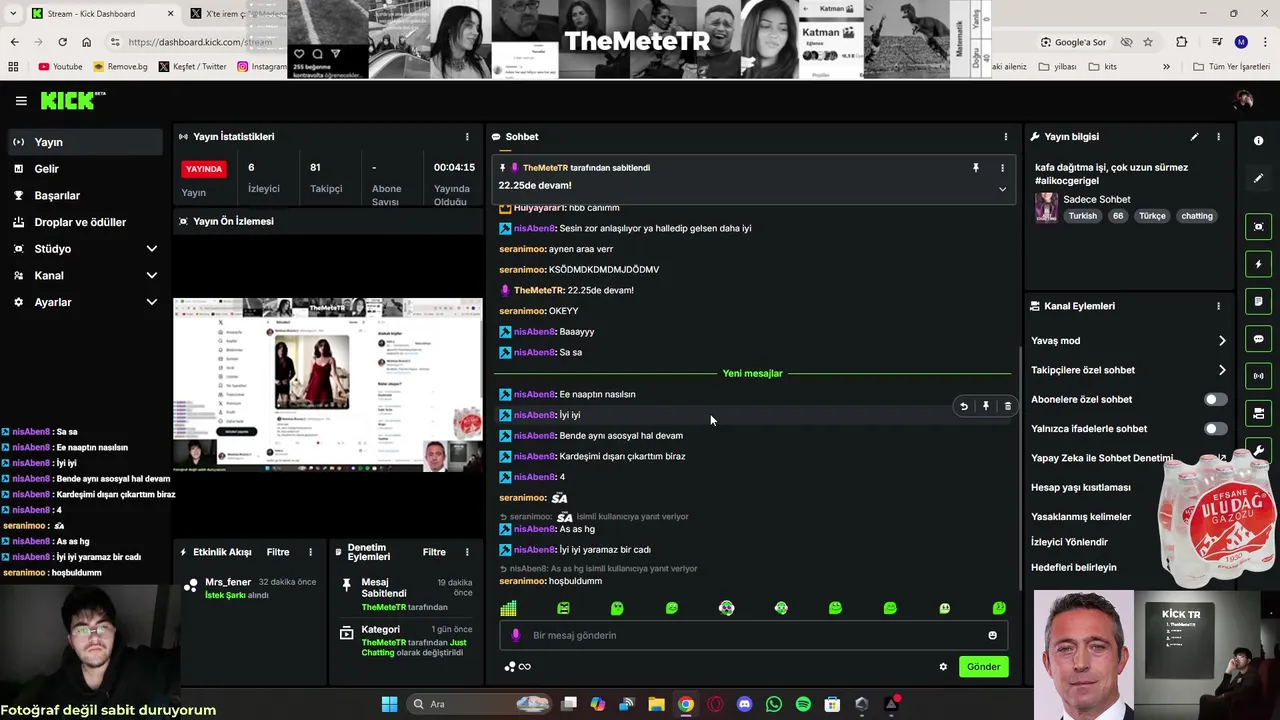The height and width of the screenshot is (720, 1280).
Task: Click the document icon in the right rail
Action: point(1258,301)
